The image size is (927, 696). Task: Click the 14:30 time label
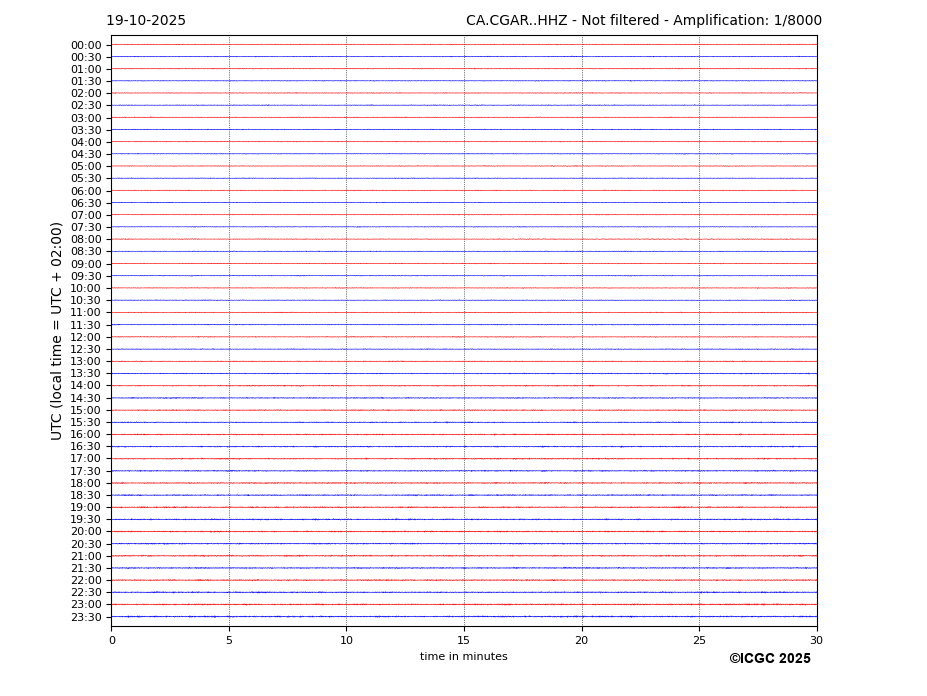(x=86, y=398)
